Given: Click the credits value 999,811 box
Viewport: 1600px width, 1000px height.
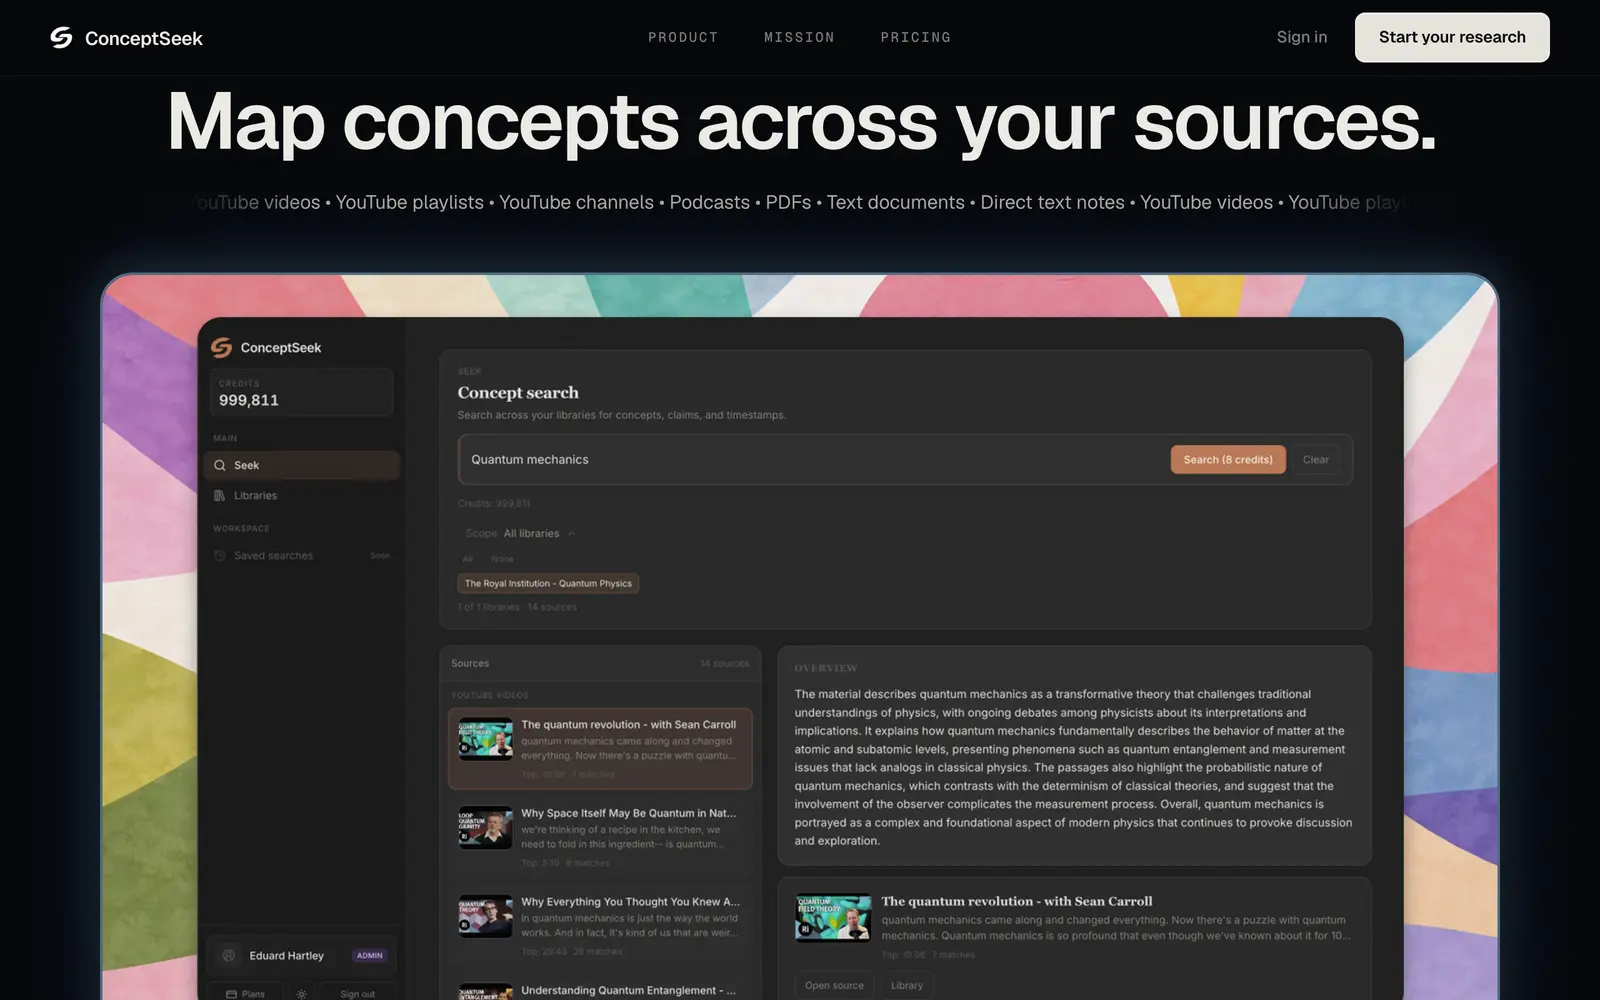Looking at the screenshot, I should pyautogui.click(x=301, y=392).
